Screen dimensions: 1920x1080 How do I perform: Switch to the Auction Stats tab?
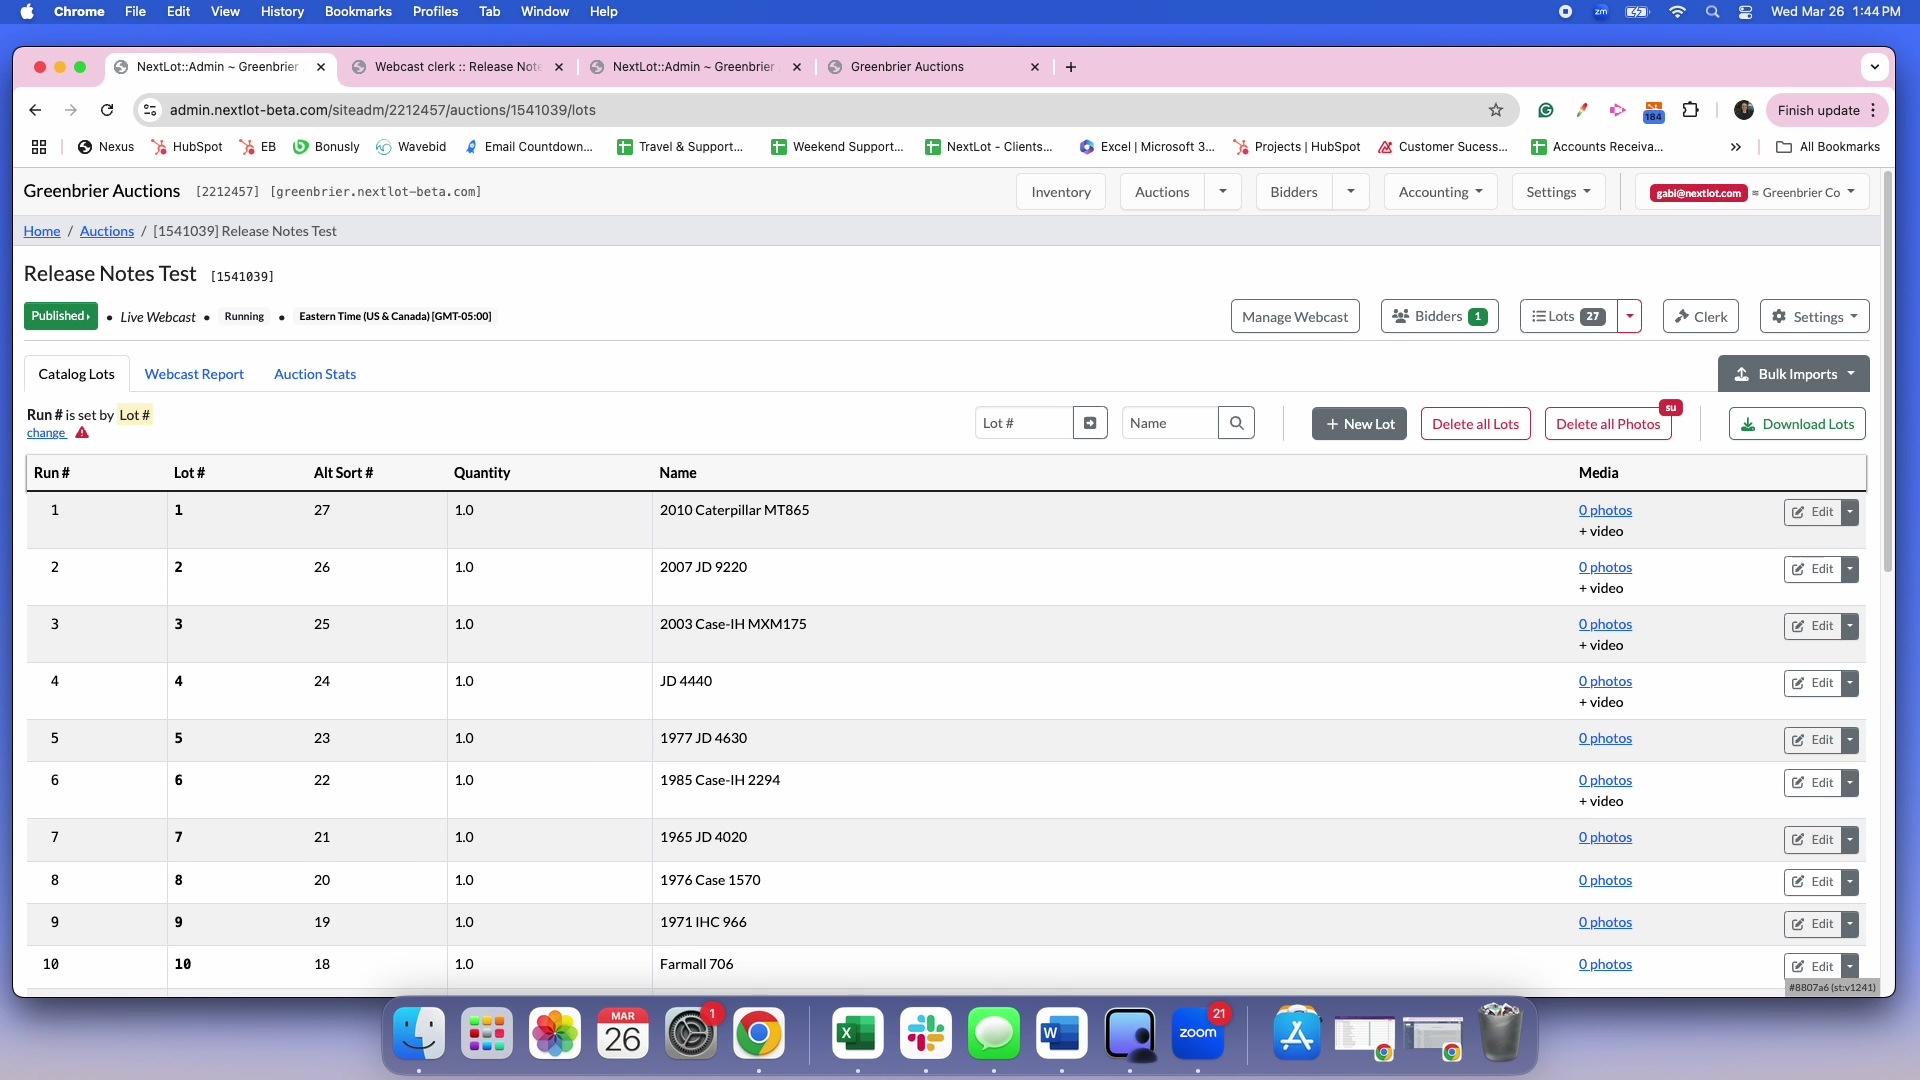315,374
